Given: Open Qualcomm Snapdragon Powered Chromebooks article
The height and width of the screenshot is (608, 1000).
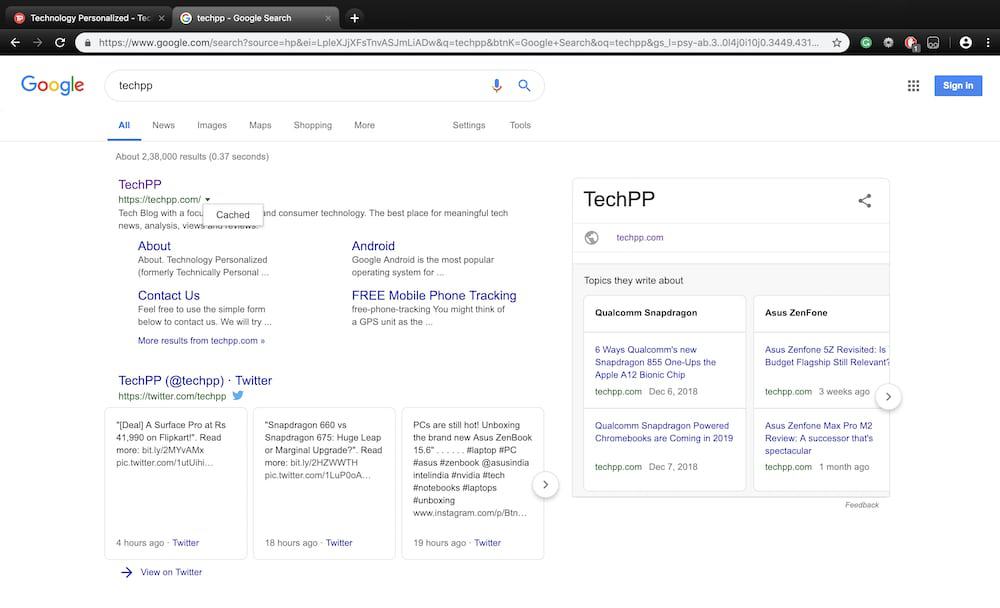Looking at the screenshot, I should click(x=664, y=432).
